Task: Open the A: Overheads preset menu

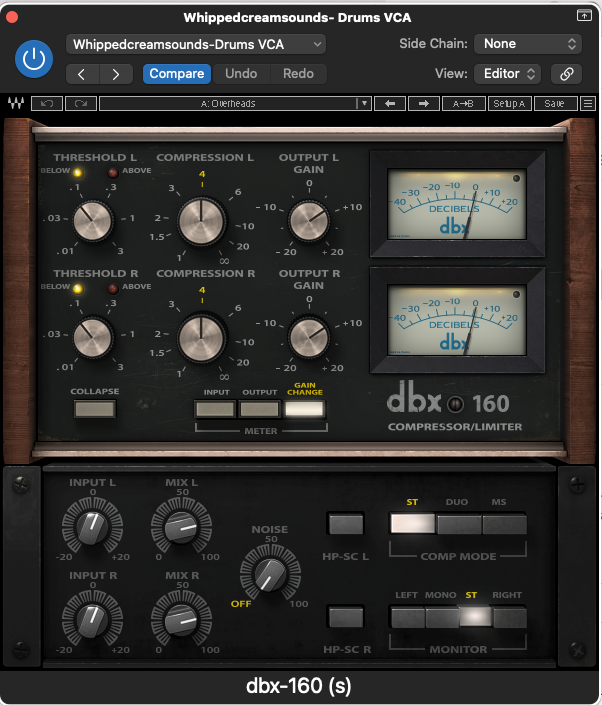Action: [x=228, y=104]
